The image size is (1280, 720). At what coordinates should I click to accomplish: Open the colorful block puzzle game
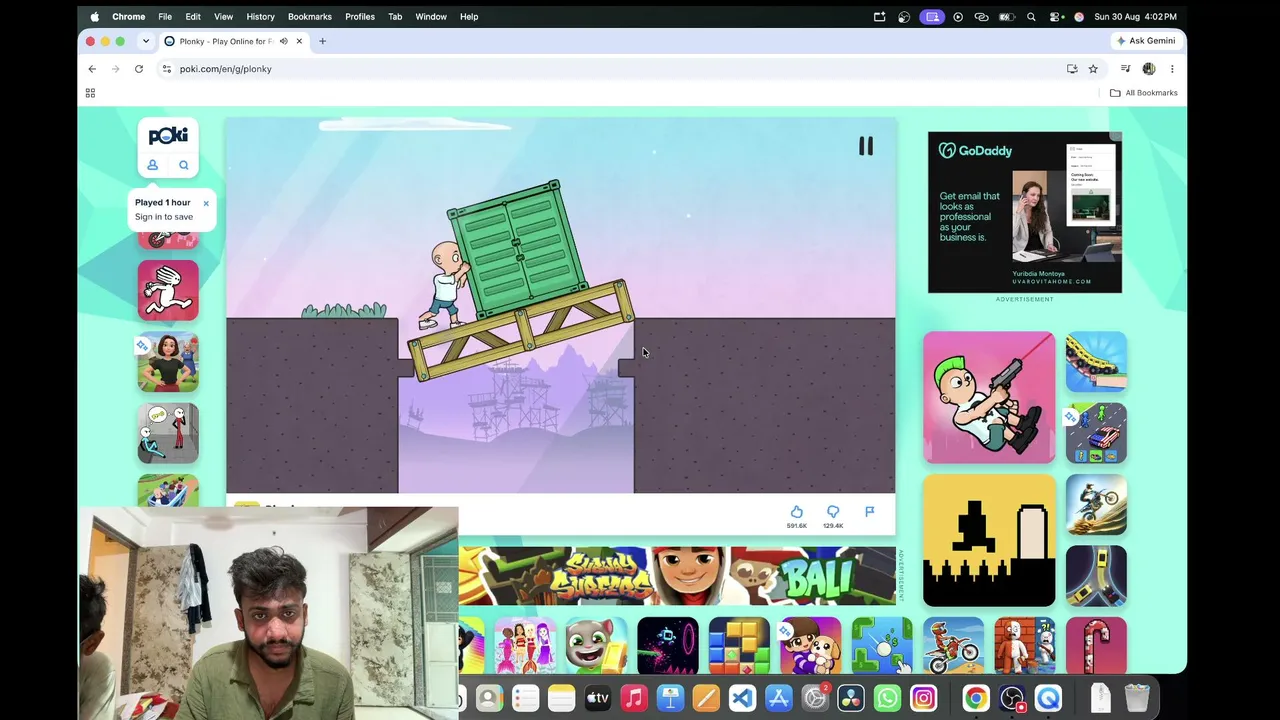(739, 646)
